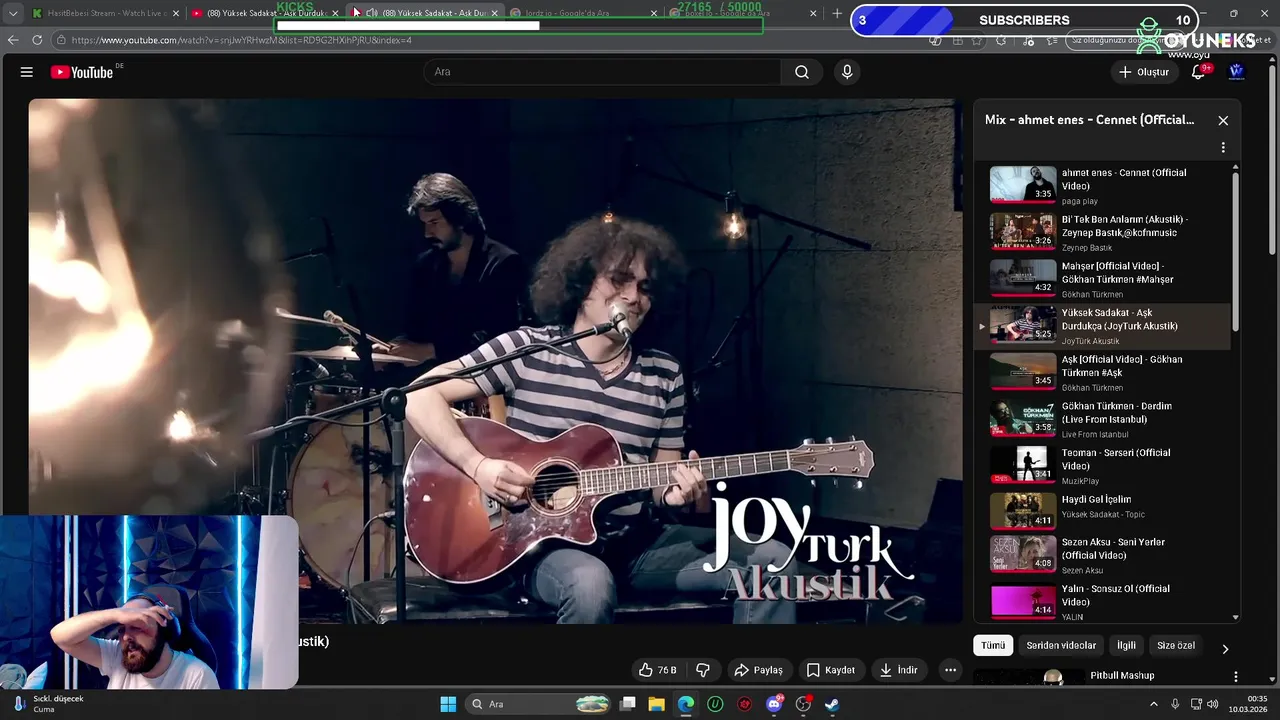Play Yalın - Sonsuz Ol from playlist
Image resolution: width=1280 pixels, height=720 pixels.
tap(1102, 602)
